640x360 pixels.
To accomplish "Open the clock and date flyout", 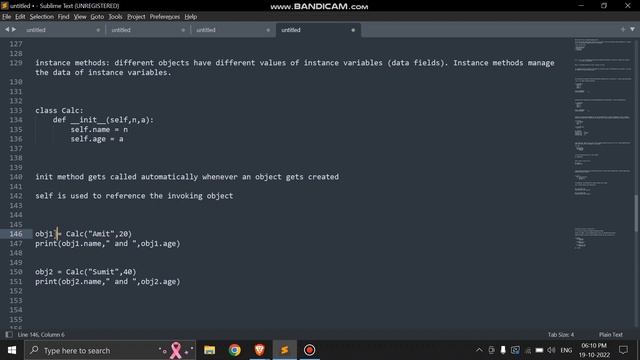I will point(594,350).
